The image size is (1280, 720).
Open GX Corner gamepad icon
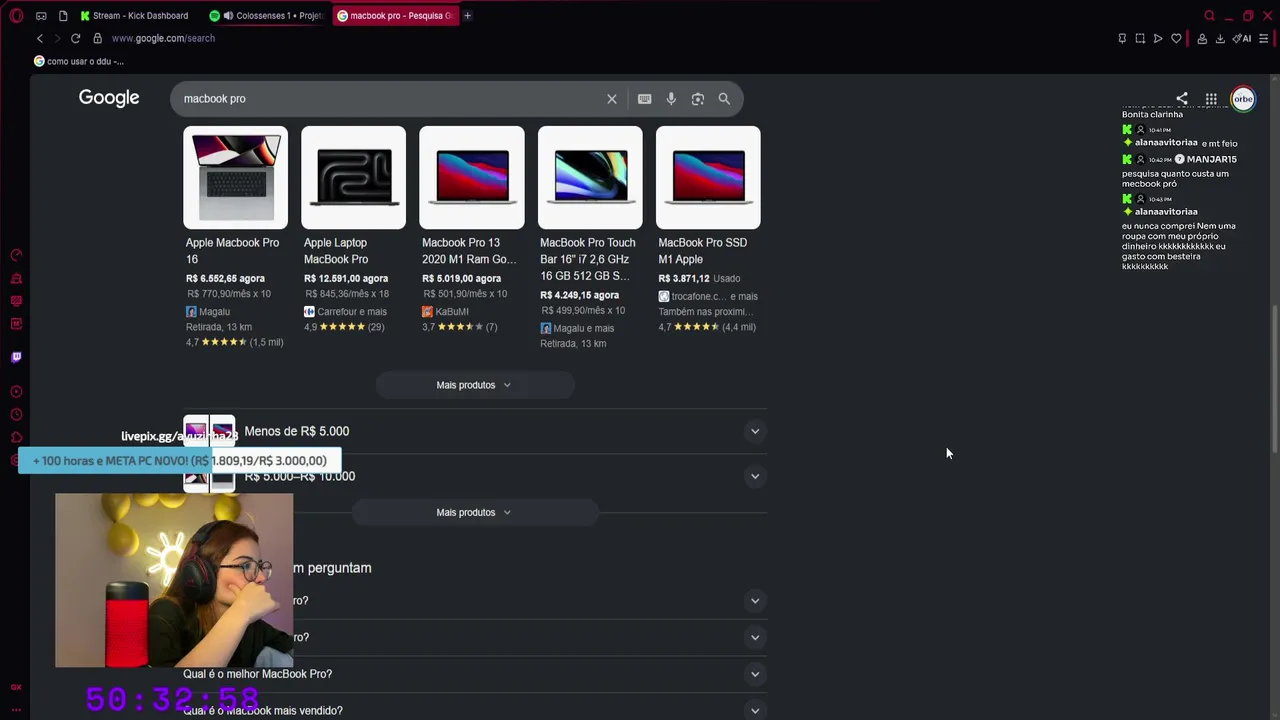[x=41, y=16]
